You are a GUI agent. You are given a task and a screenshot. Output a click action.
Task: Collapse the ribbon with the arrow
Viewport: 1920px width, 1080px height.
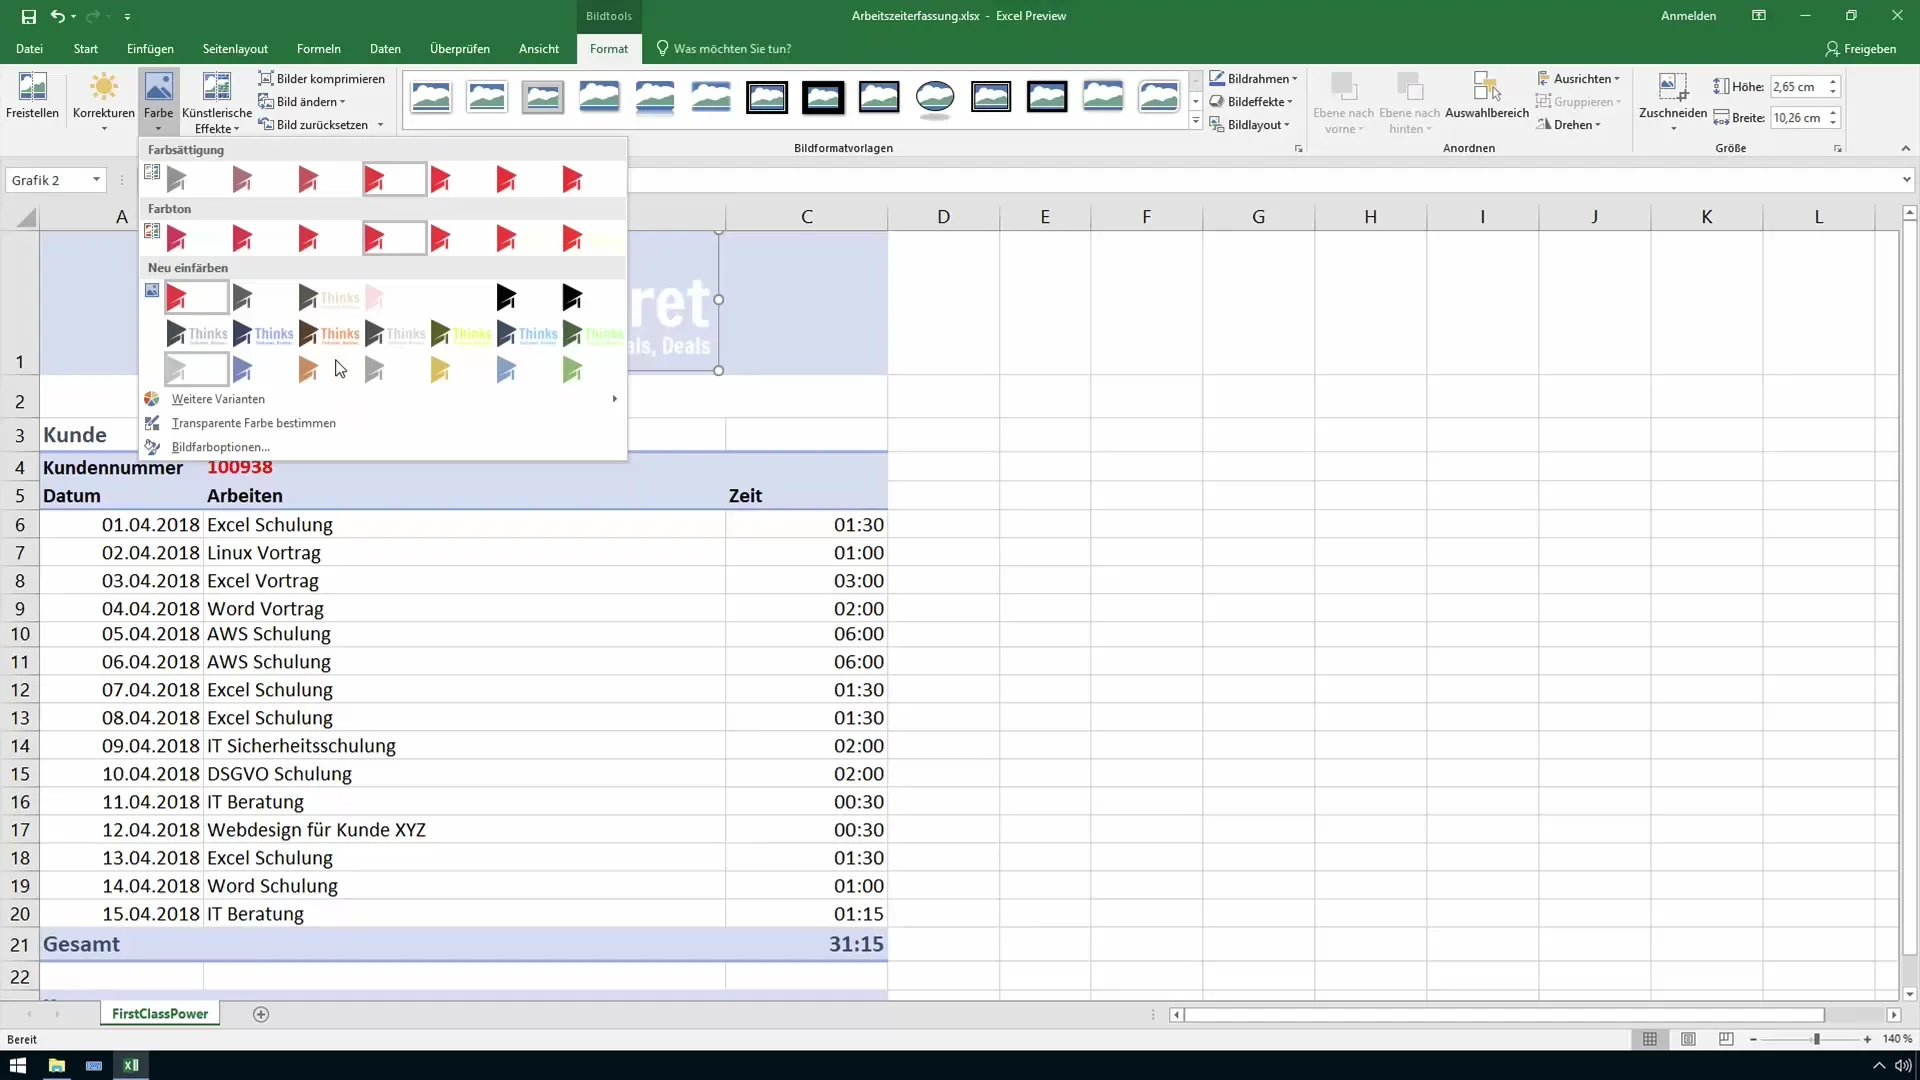tap(1905, 148)
